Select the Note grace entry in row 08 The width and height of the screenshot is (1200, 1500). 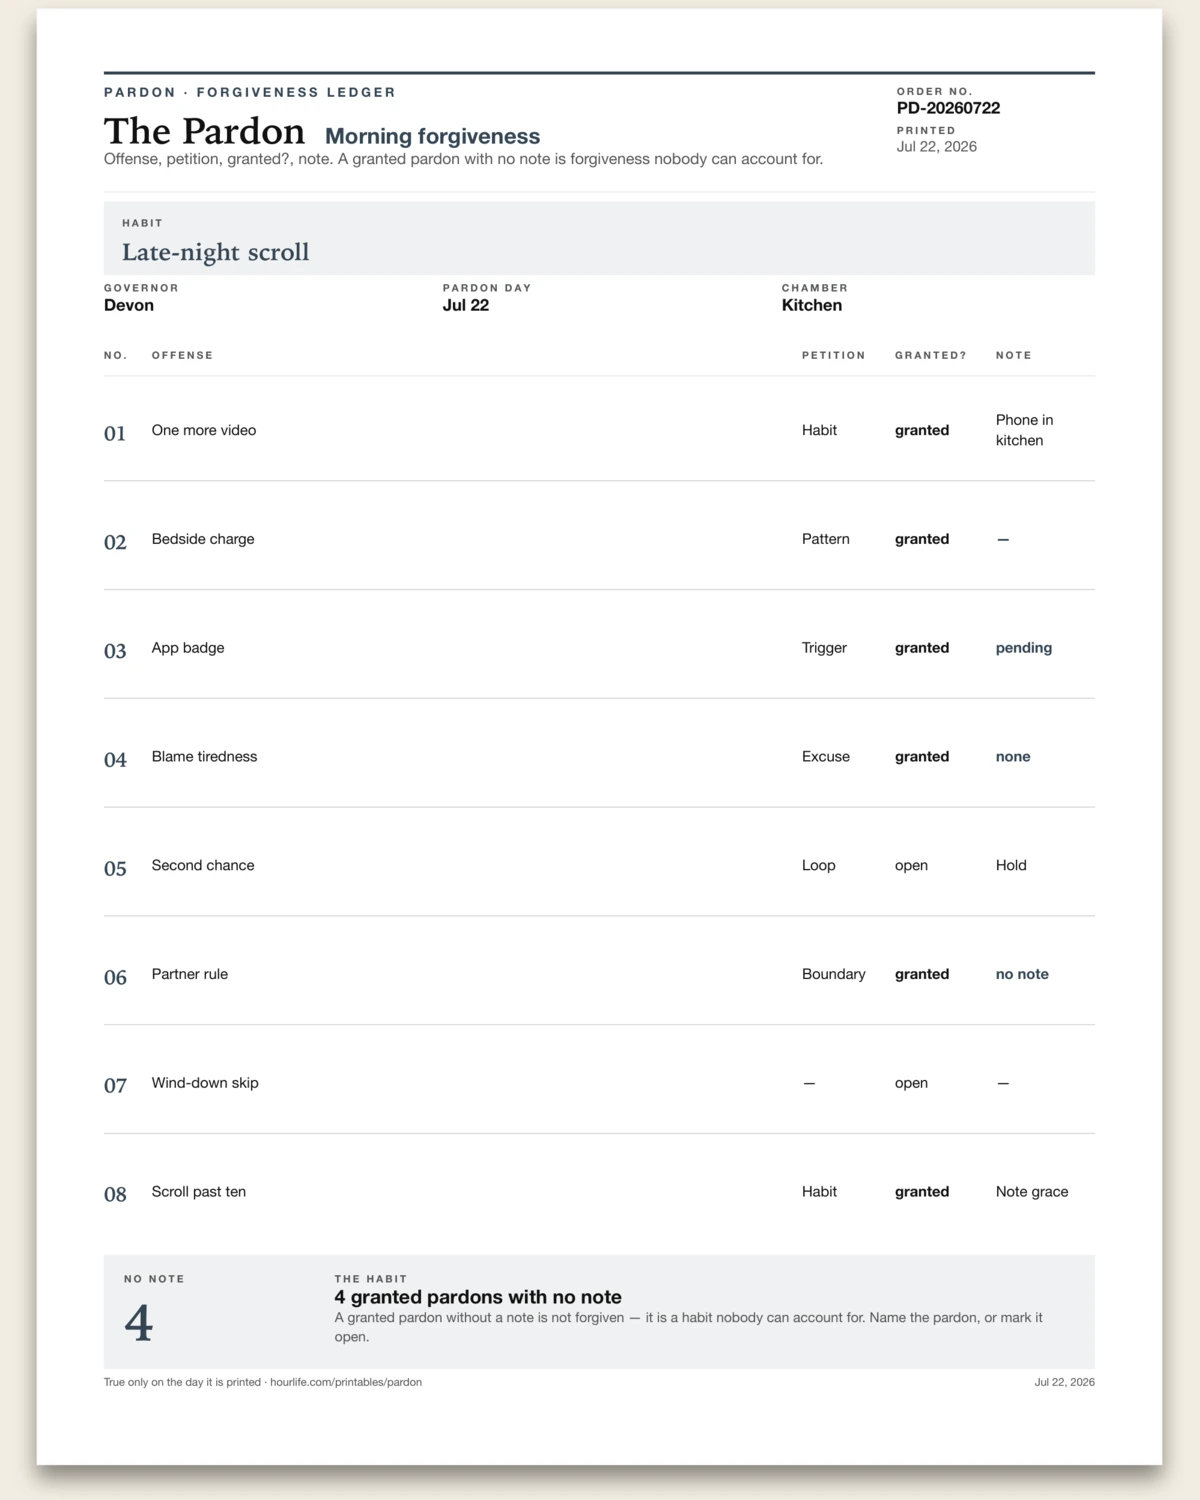coord(1032,1192)
